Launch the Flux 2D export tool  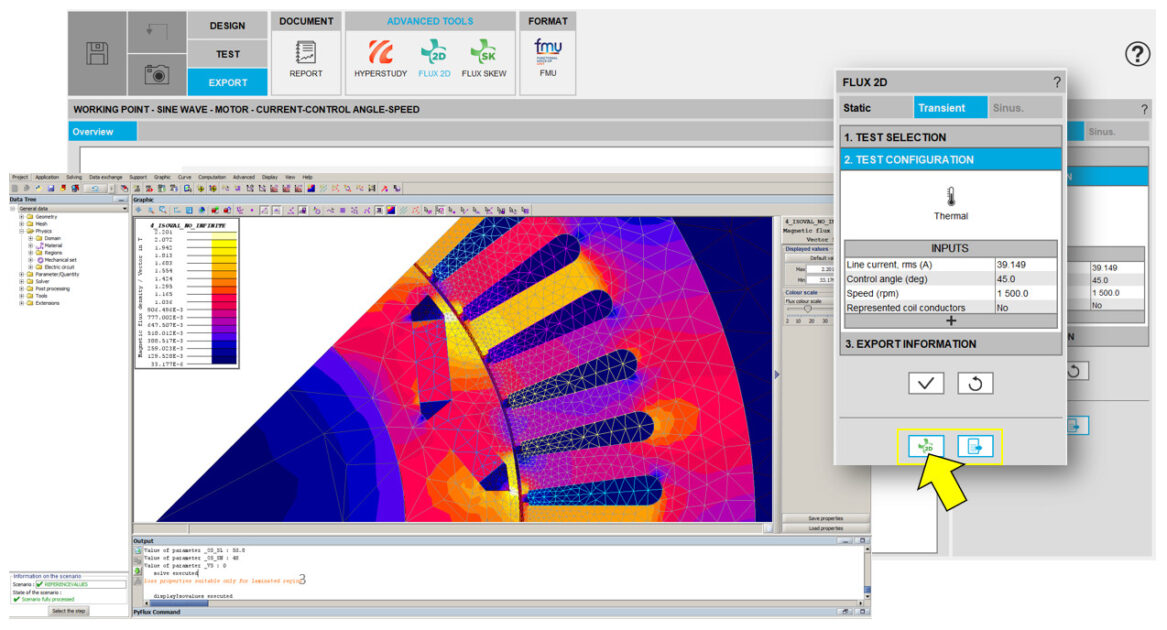pos(434,58)
